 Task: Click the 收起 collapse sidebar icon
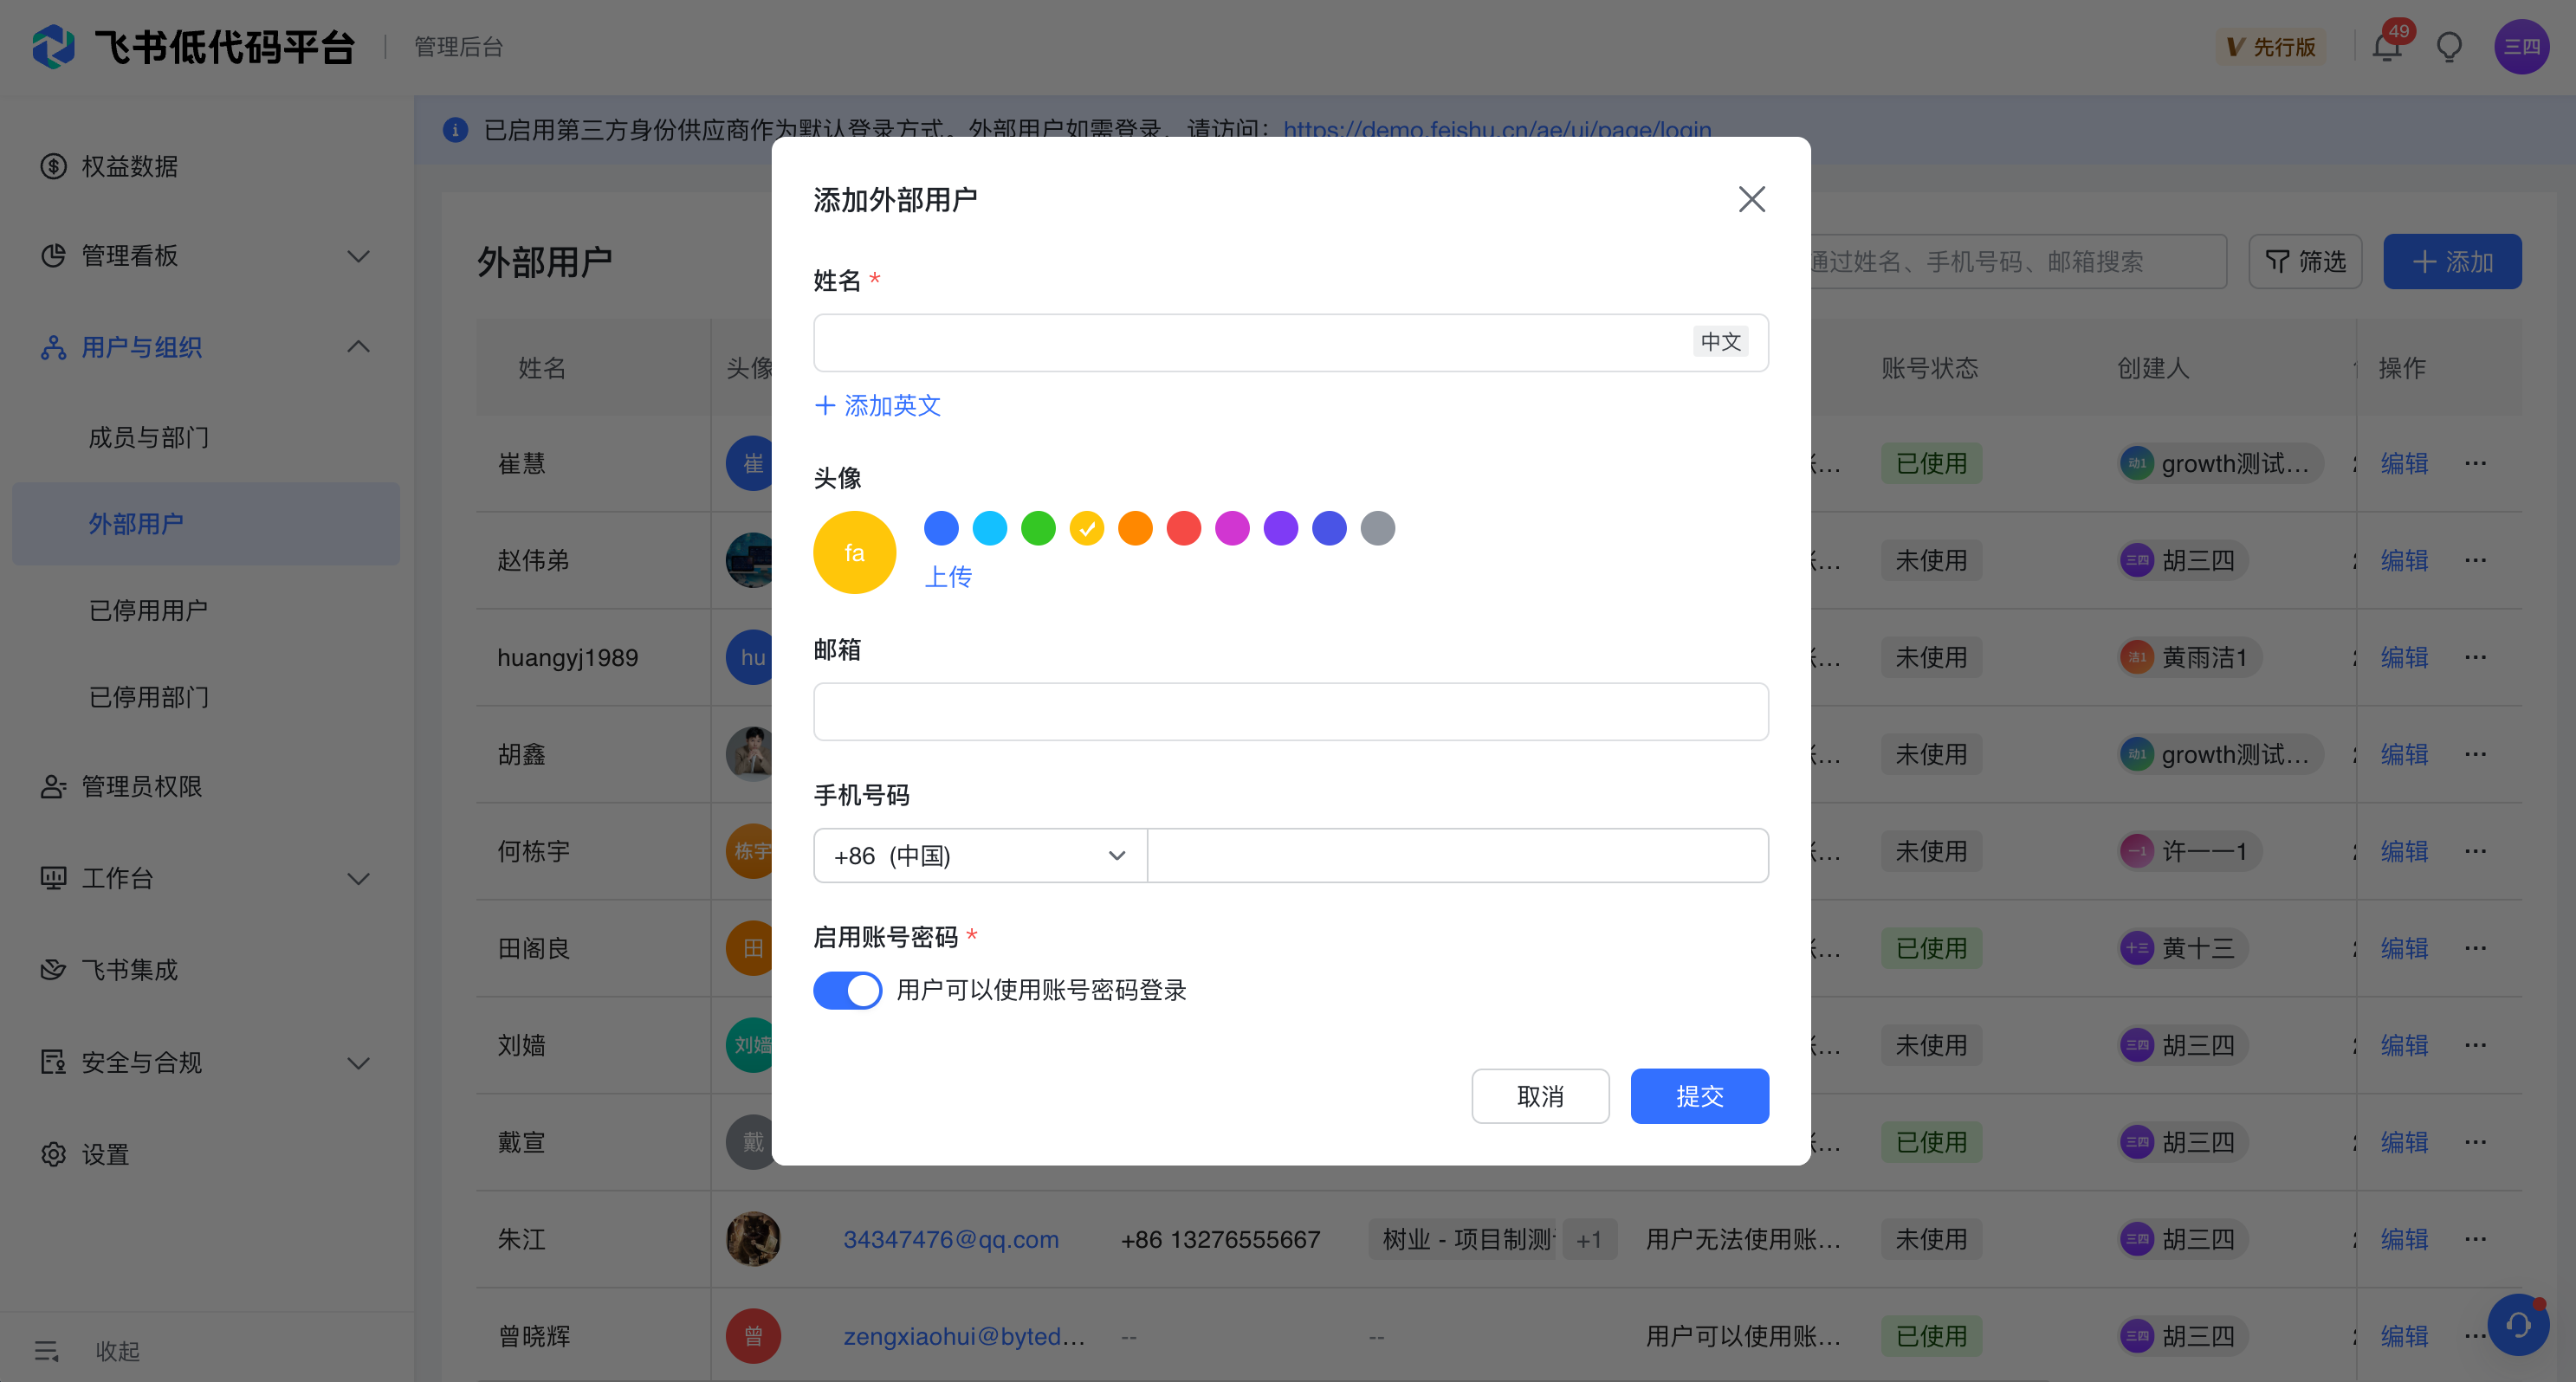click(47, 1351)
